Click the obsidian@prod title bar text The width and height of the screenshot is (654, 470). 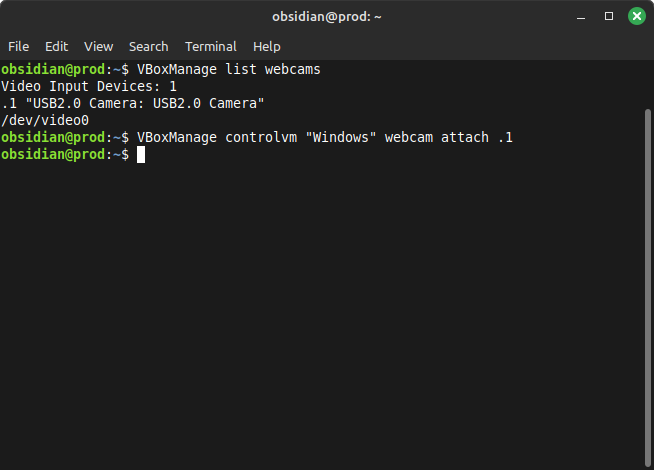click(x=326, y=16)
